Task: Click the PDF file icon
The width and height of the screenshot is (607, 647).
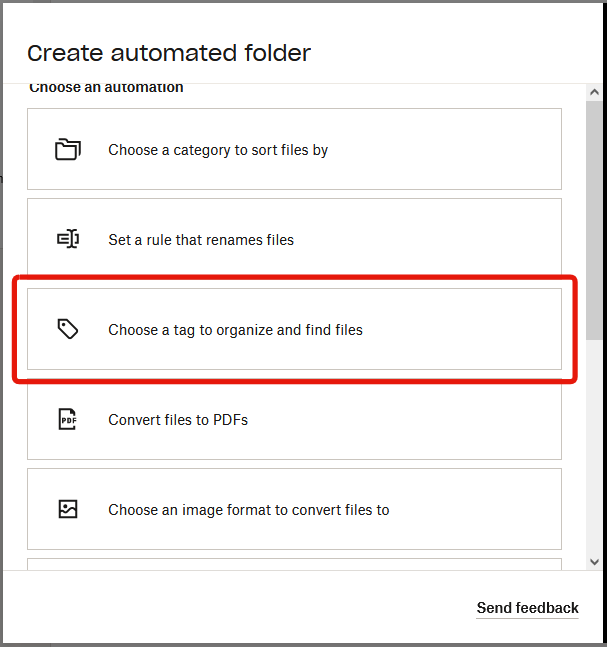Action: tap(68, 420)
